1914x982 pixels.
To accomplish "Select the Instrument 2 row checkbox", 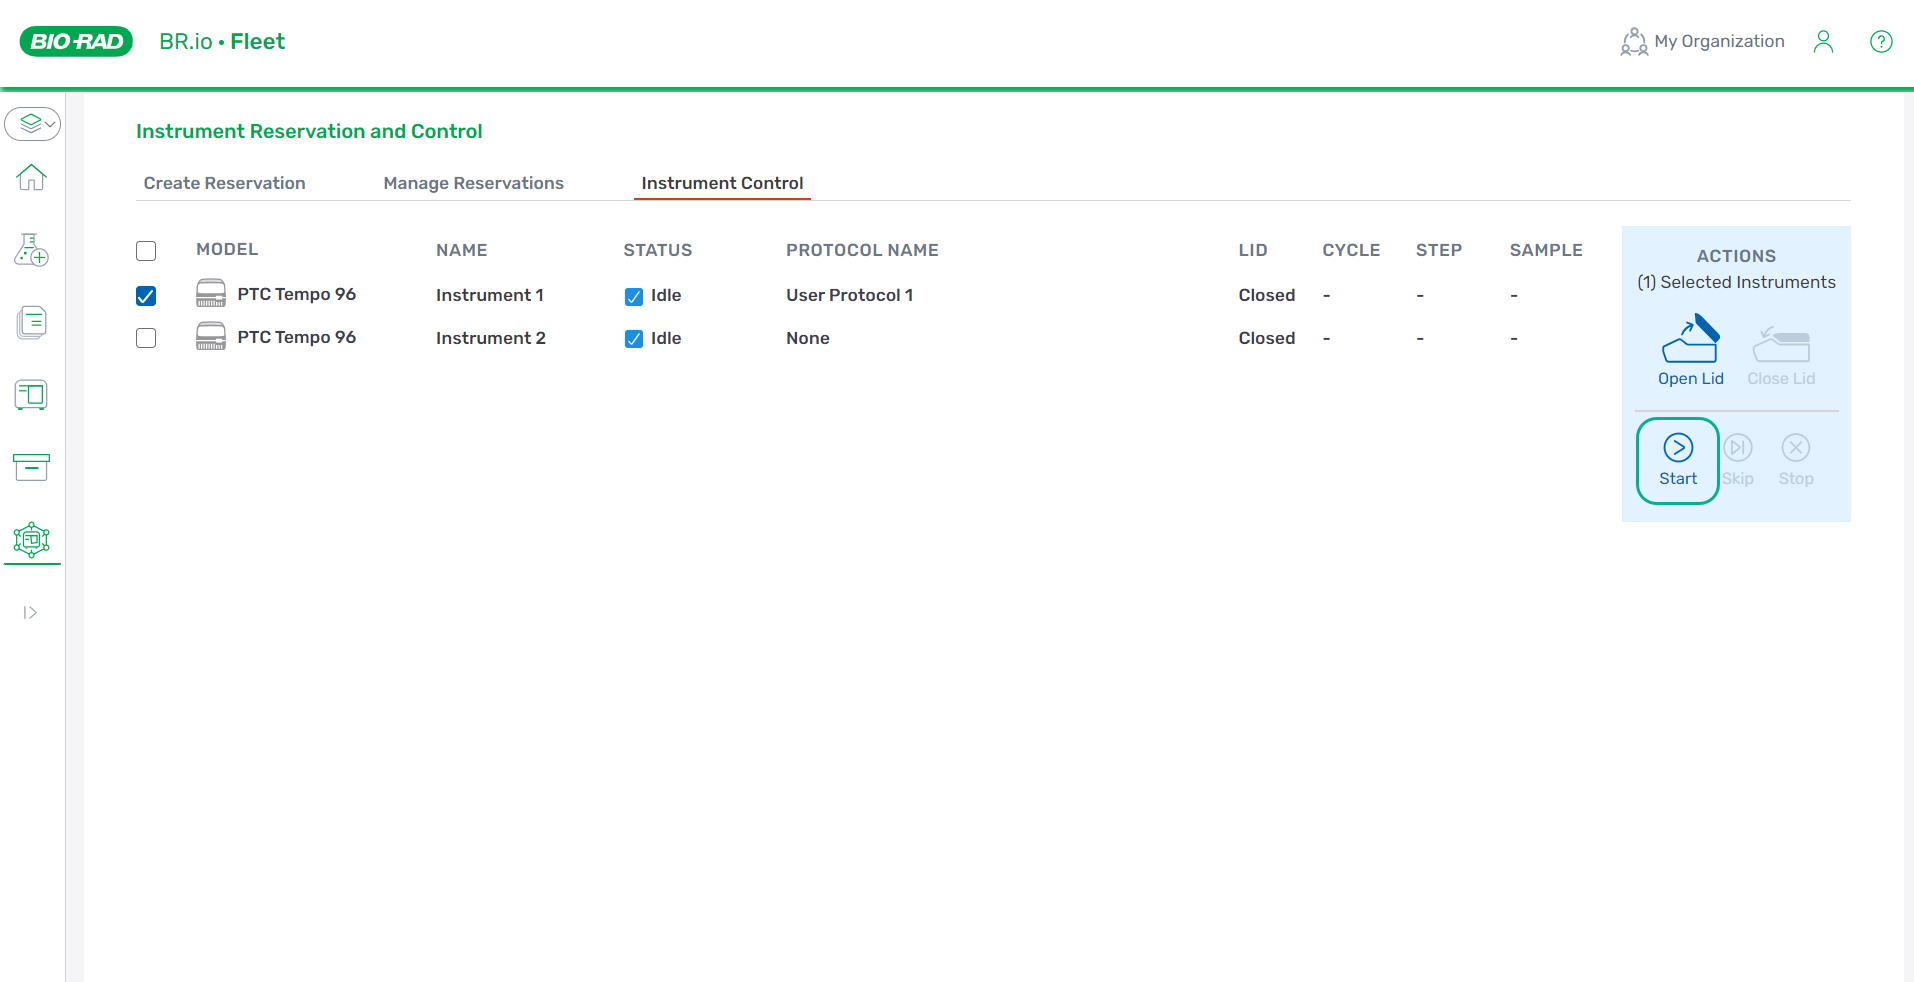I will (x=146, y=338).
